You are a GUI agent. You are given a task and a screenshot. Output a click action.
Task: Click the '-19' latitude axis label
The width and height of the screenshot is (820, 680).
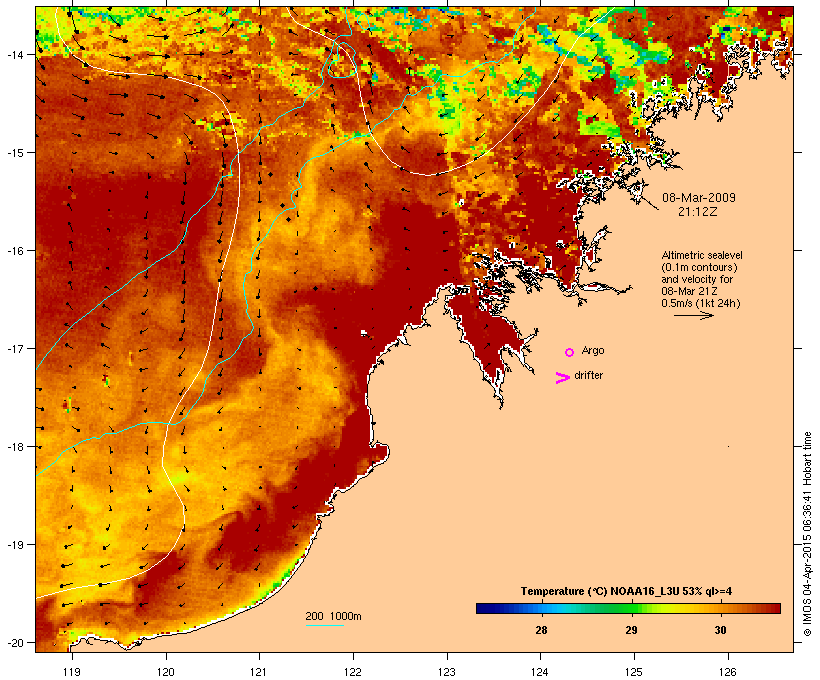point(15,545)
